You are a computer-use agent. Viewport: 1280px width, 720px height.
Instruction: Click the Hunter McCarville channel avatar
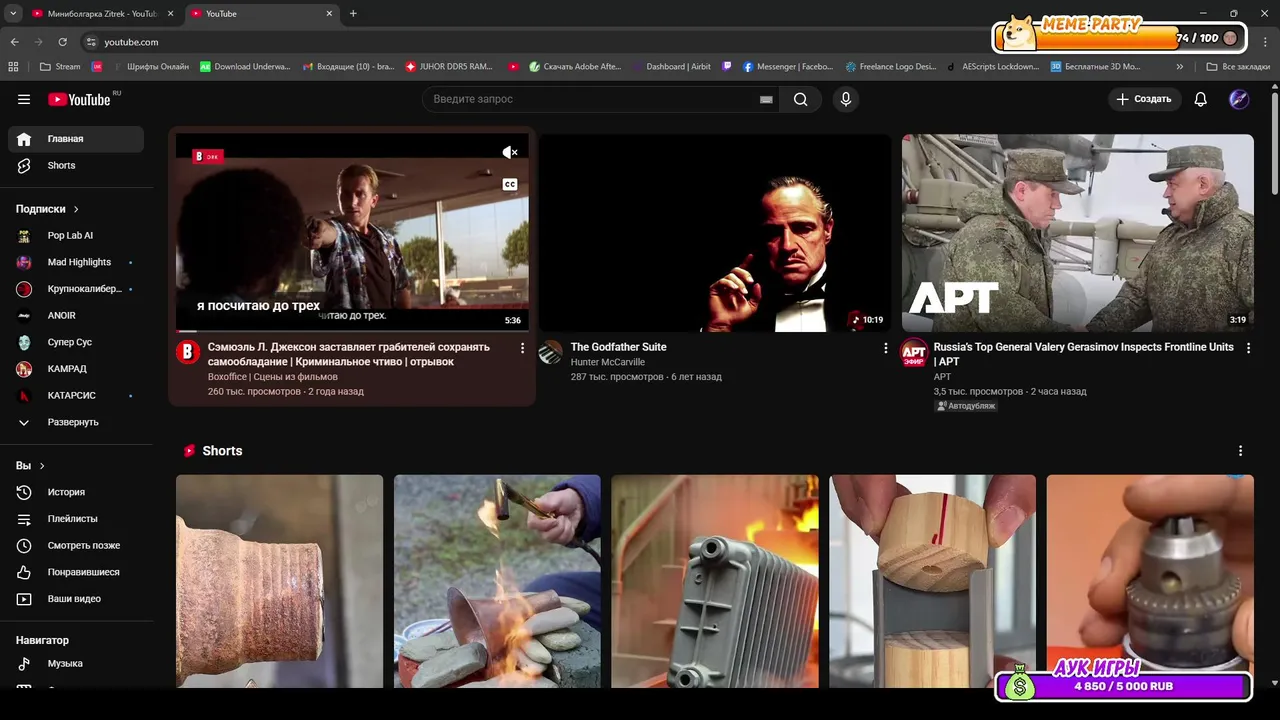pos(551,352)
